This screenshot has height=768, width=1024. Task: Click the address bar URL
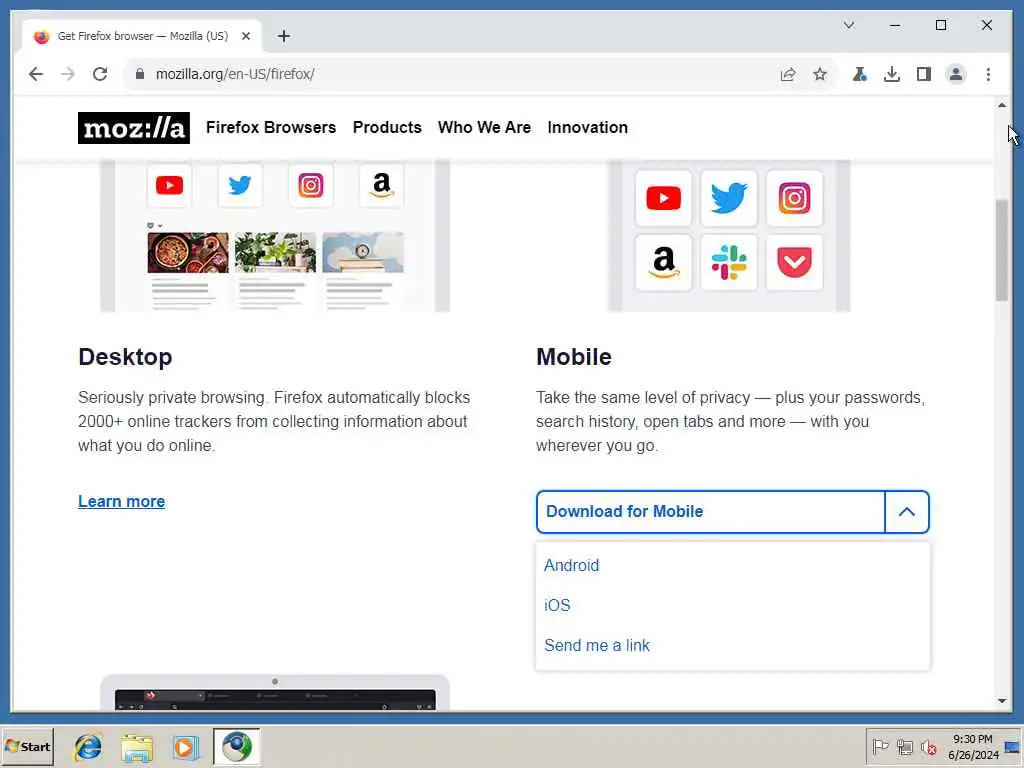(x=235, y=74)
